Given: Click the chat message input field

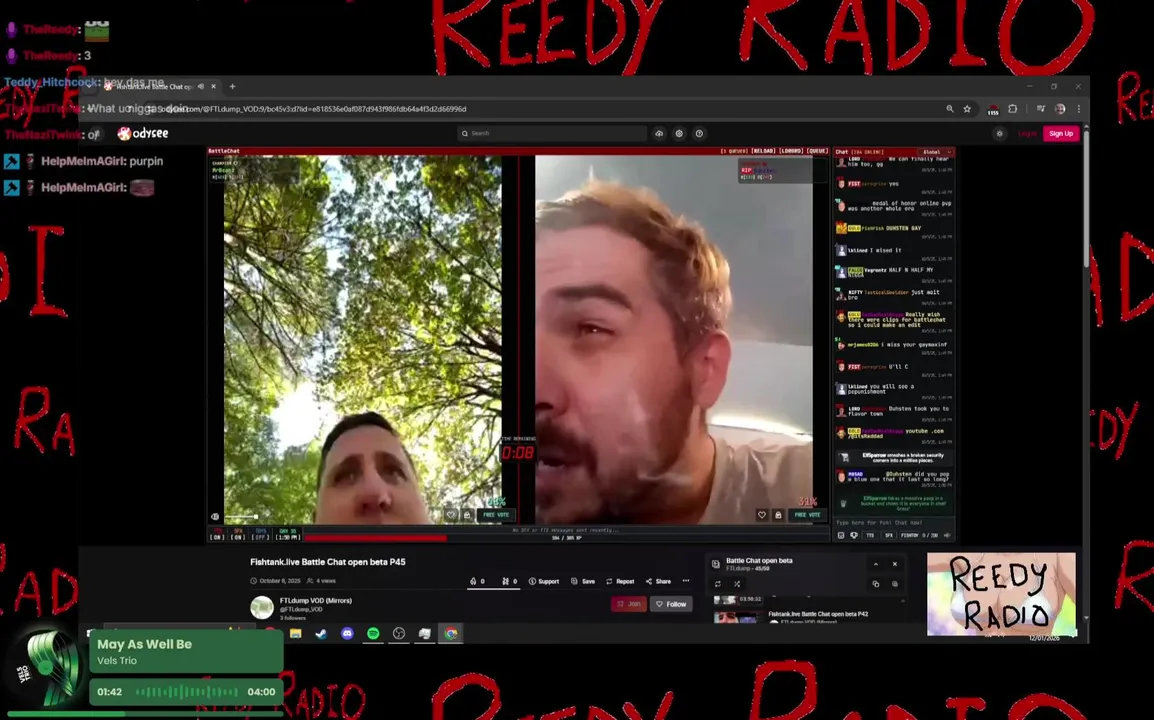Looking at the screenshot, I should (x=893, y=522).
